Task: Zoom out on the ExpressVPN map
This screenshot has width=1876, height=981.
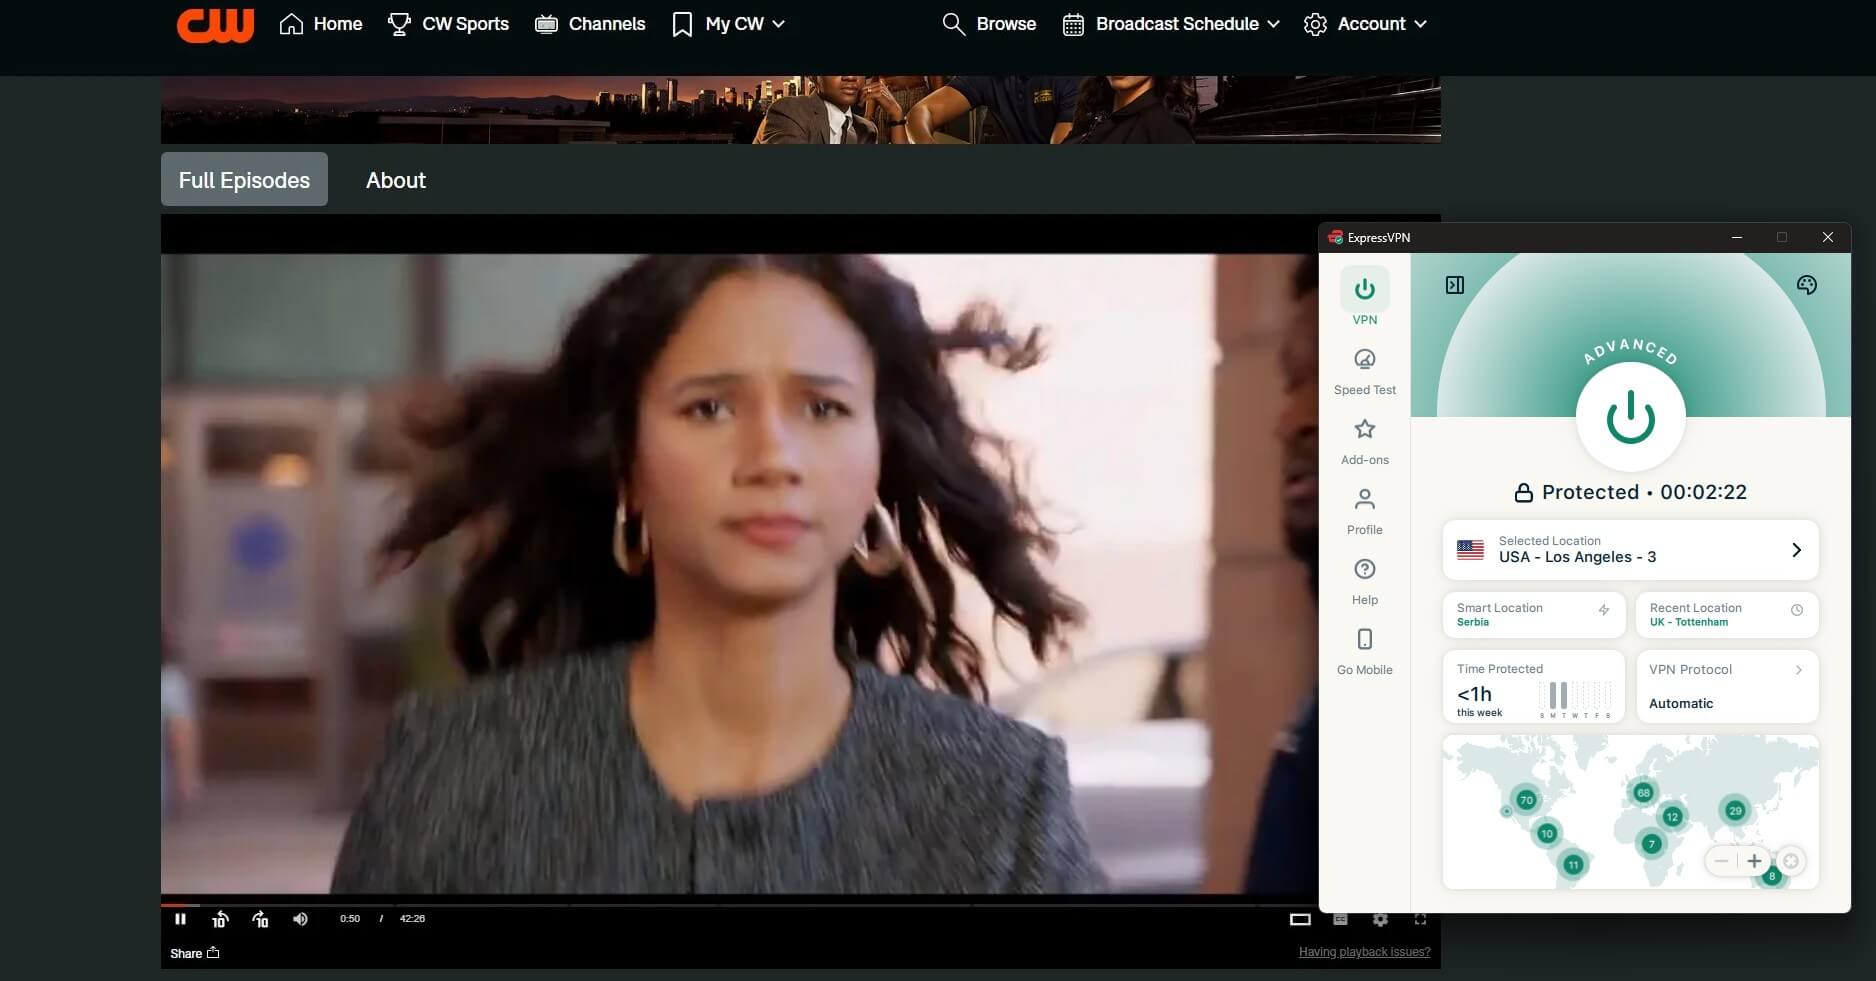Action: (1721, 861)
